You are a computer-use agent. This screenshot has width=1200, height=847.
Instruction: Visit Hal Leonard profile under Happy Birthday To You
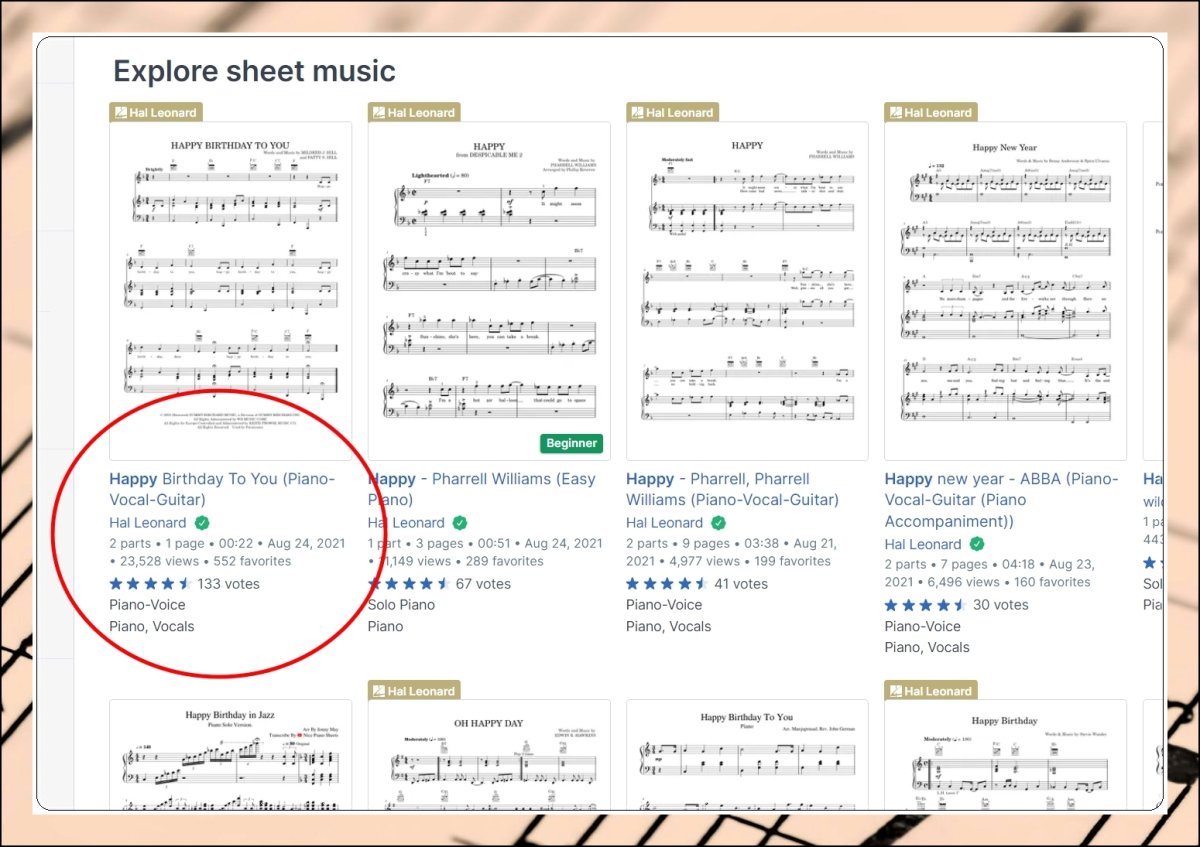coord(147,523)
